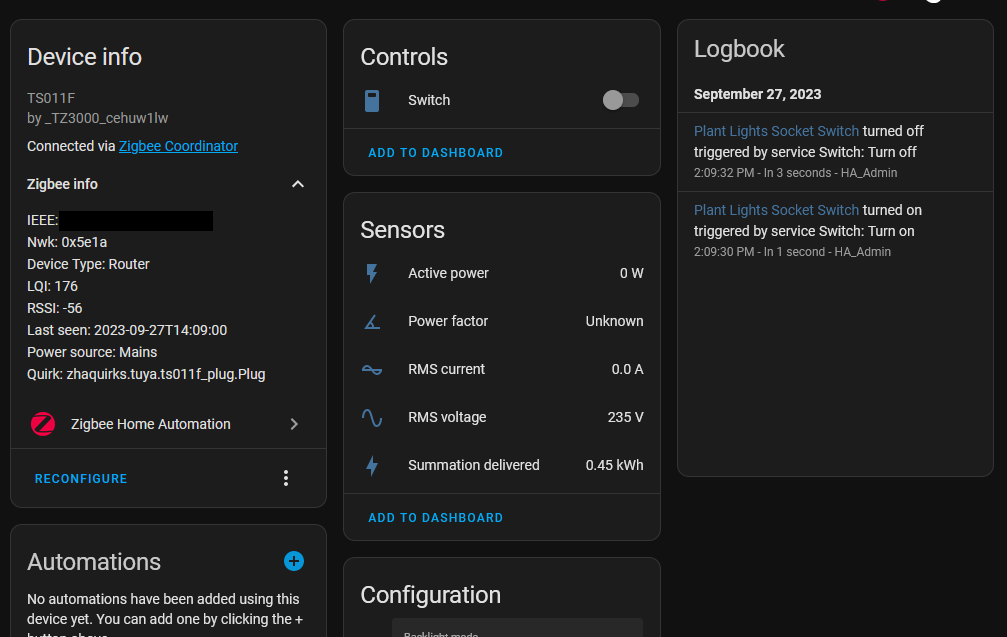The height and width of the screenshot is (637, 1007).
Task: Click the RMS current wave icon
Action: 374,369
